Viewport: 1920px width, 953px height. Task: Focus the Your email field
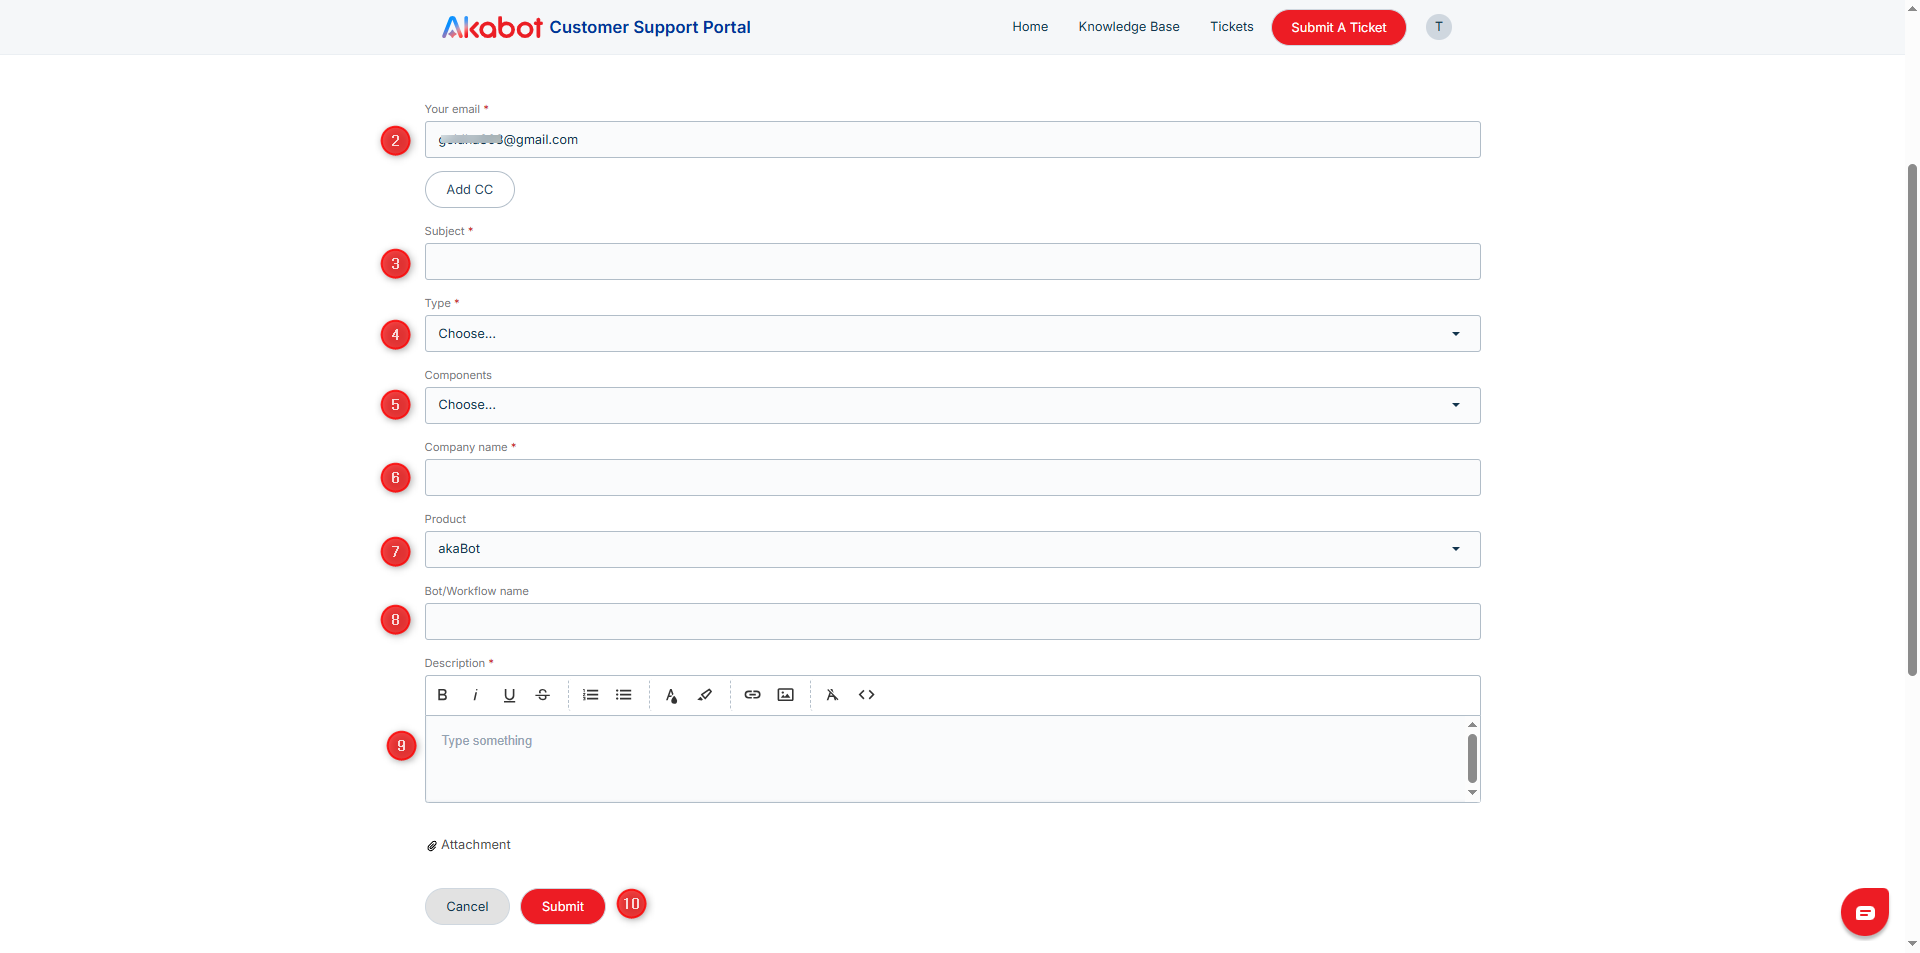coord(952,140)
